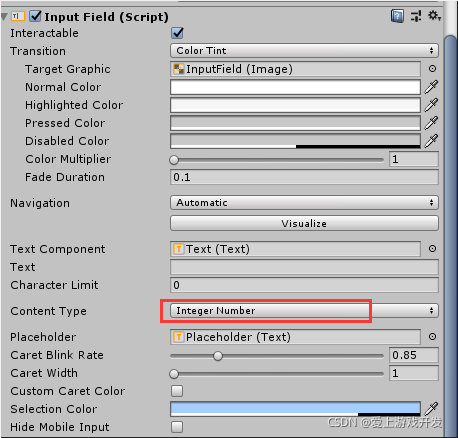
Task: Open the Content Type Integer Number dropdown
Action: click(x=304, y=311)
